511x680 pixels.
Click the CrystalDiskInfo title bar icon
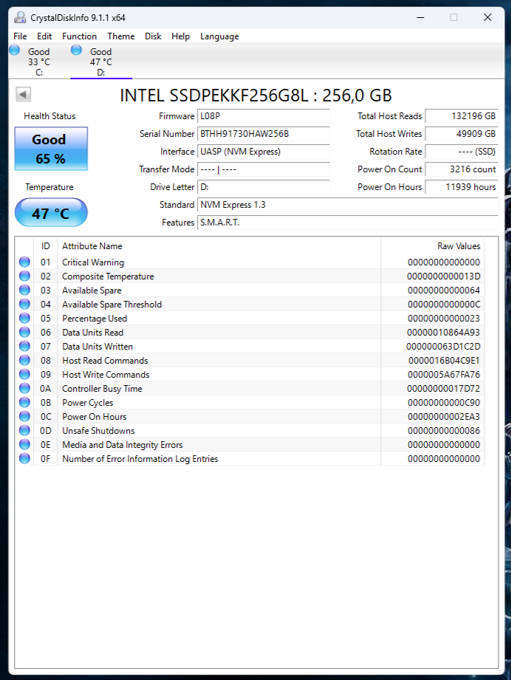[x=20, y=17]
